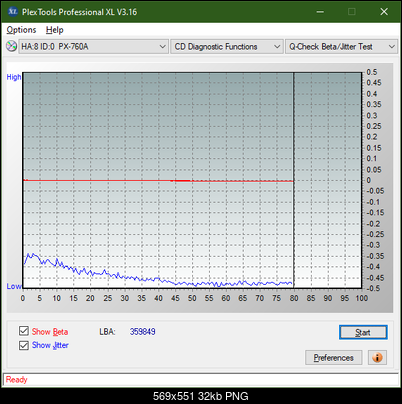Click the Low label on graph axis
This screenshot has height=404, width=402.
click(x=14, y=286)
